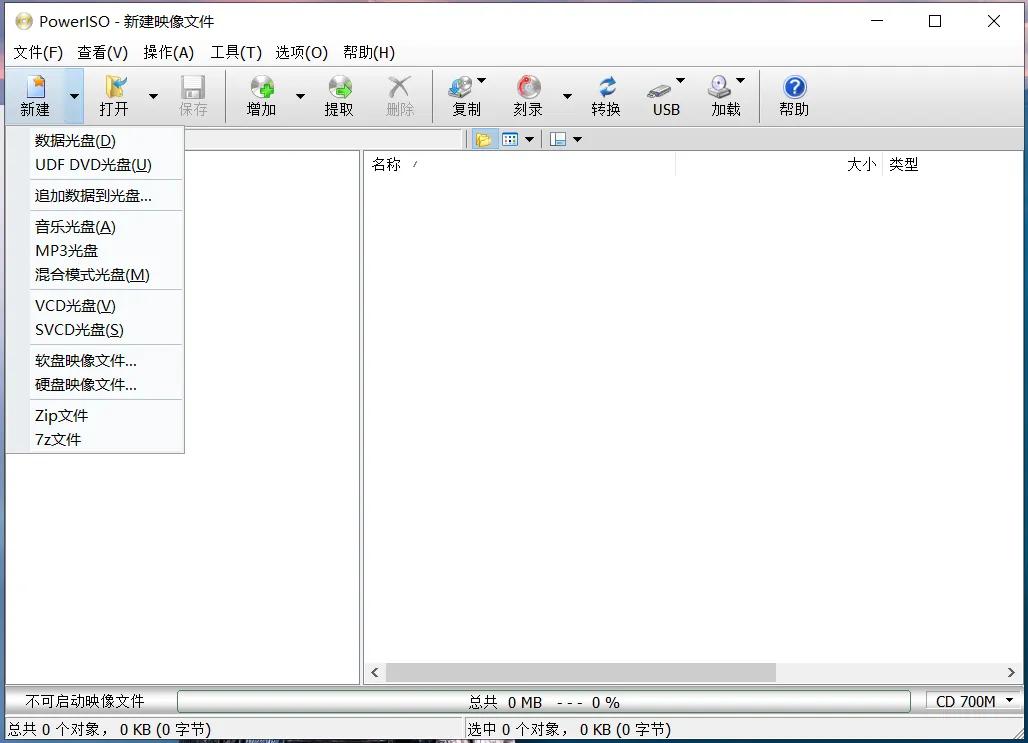The image size is (1028, 743).
Task: Open the 帮助(H) menu
Action: pyautogui.click(x=369, y=52)
